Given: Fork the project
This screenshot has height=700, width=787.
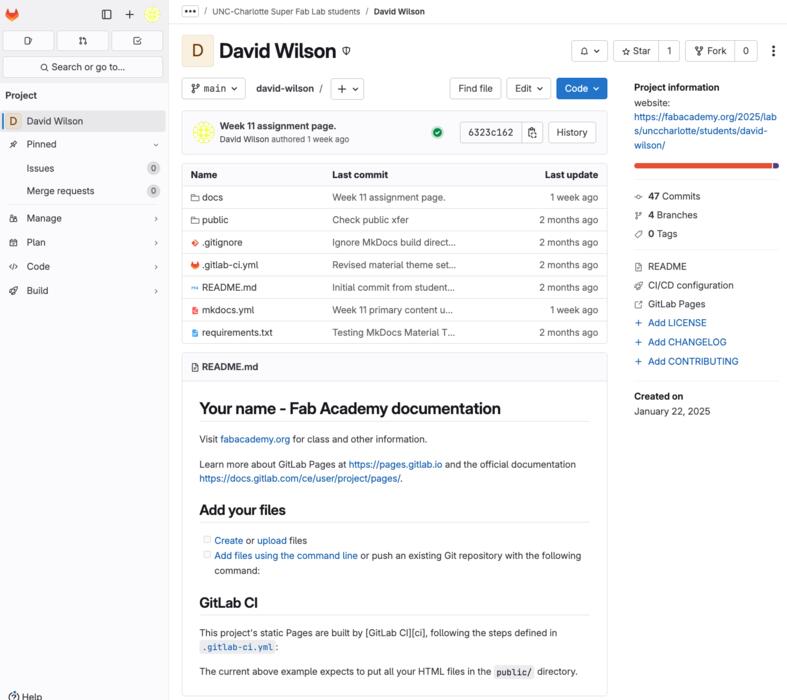Looking at the screenshot, I should (x=710, y=51).
